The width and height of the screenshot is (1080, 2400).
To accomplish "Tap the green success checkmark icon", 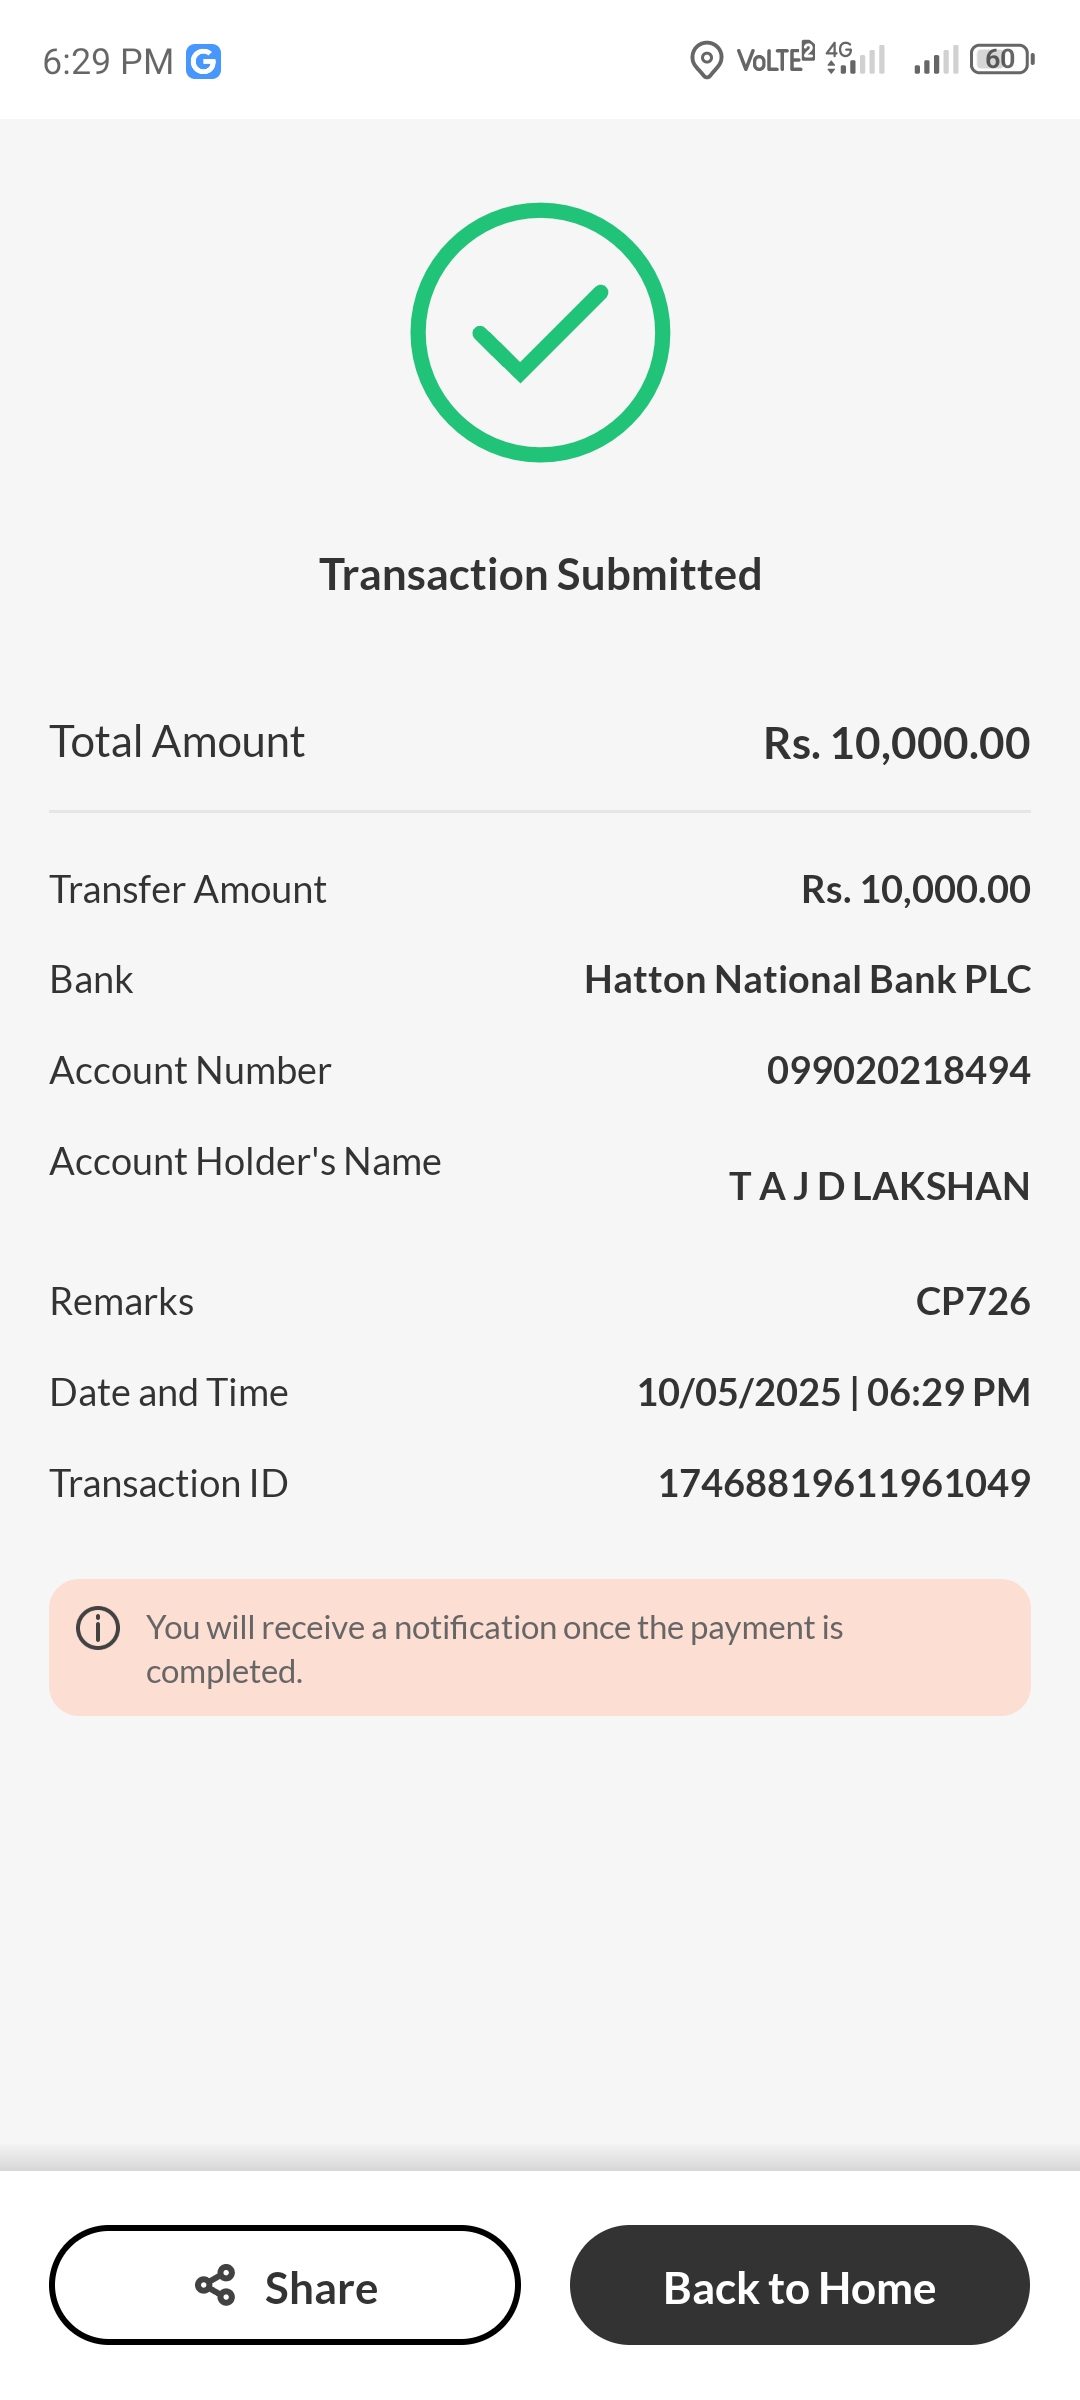I will click(x=540, y=333).
